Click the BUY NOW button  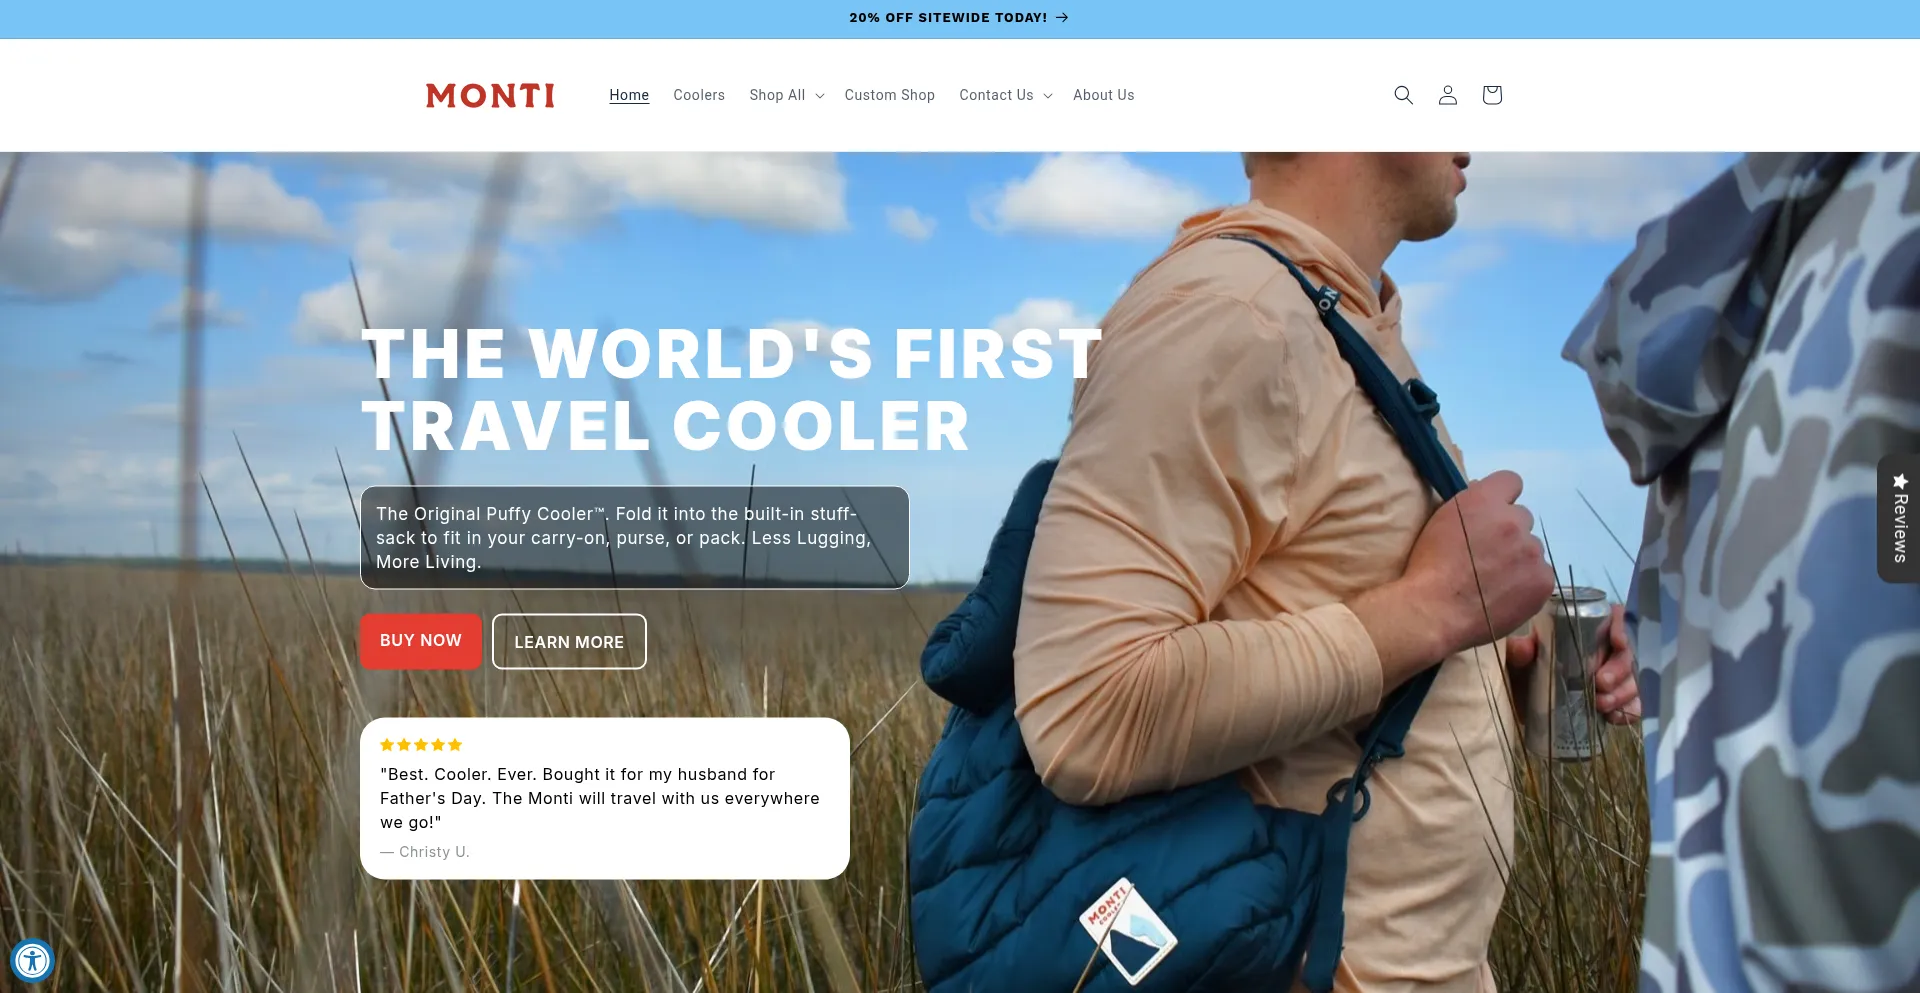pyautogui.click(x=421, y=641)
